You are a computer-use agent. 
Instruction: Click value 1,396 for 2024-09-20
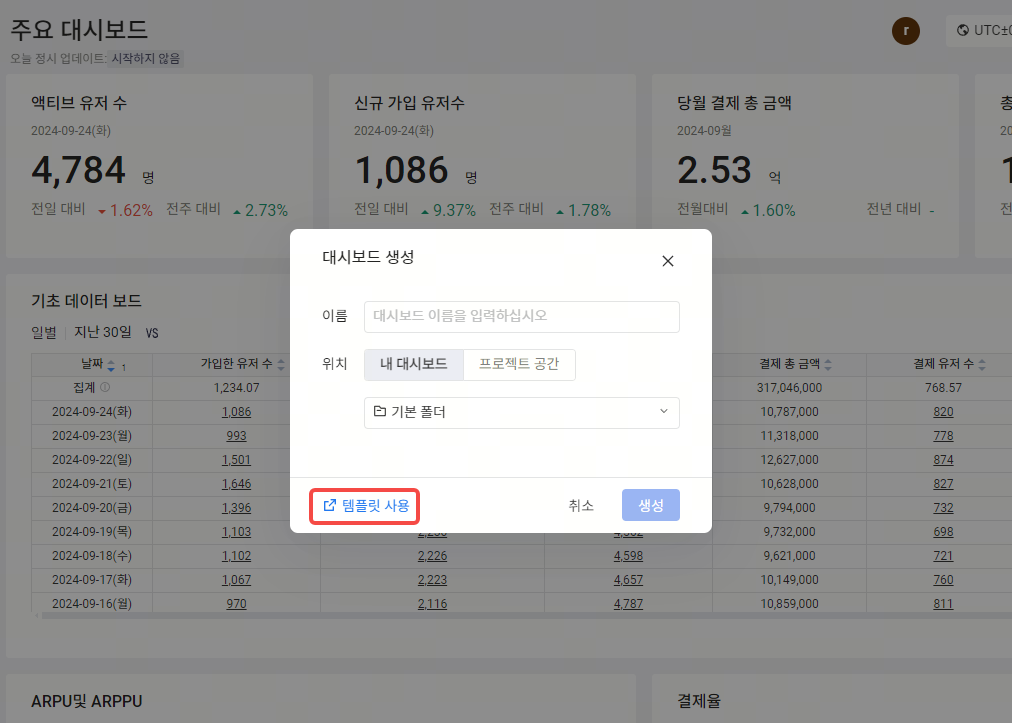click(x=236, y=508)
